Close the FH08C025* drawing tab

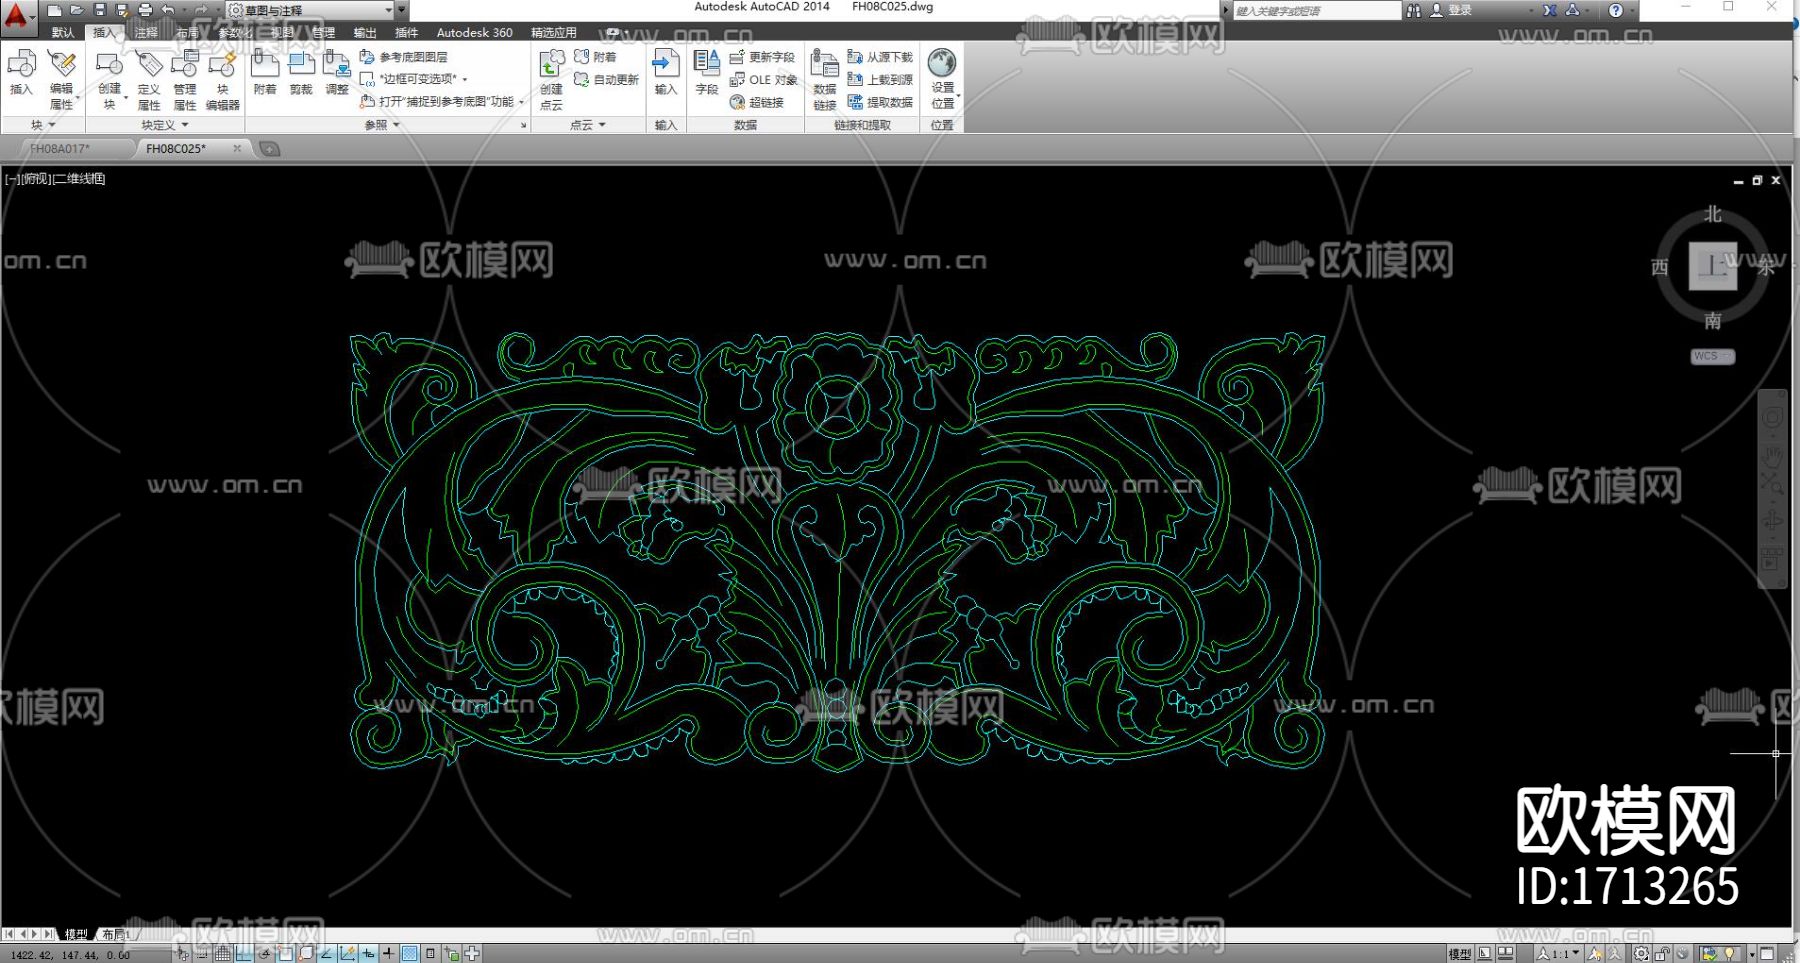click(x=237, y=148)
